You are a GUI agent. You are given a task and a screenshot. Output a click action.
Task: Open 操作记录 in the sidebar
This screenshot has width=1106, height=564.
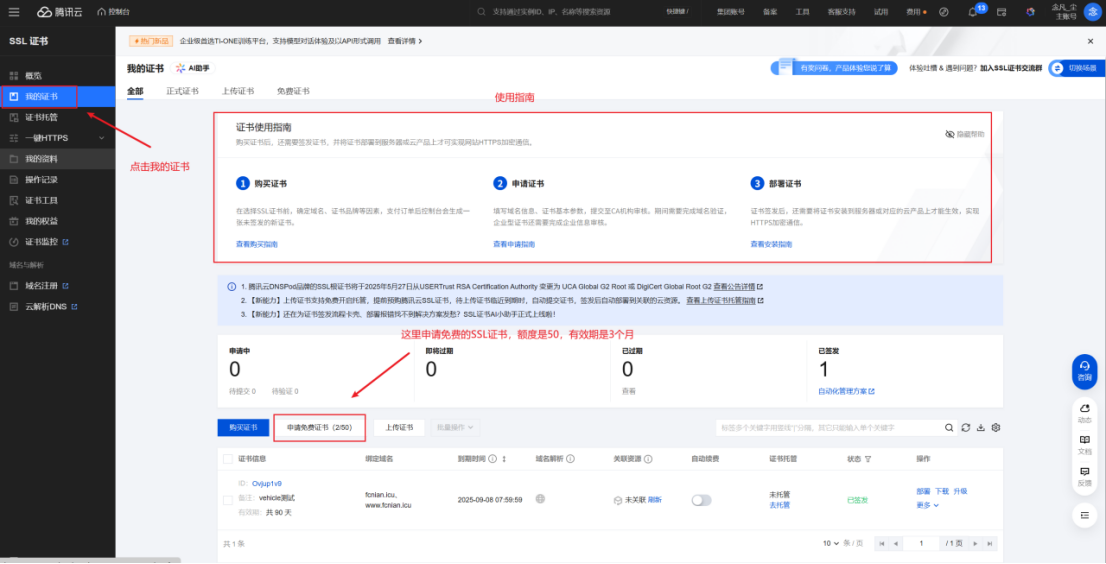[58, 179]
